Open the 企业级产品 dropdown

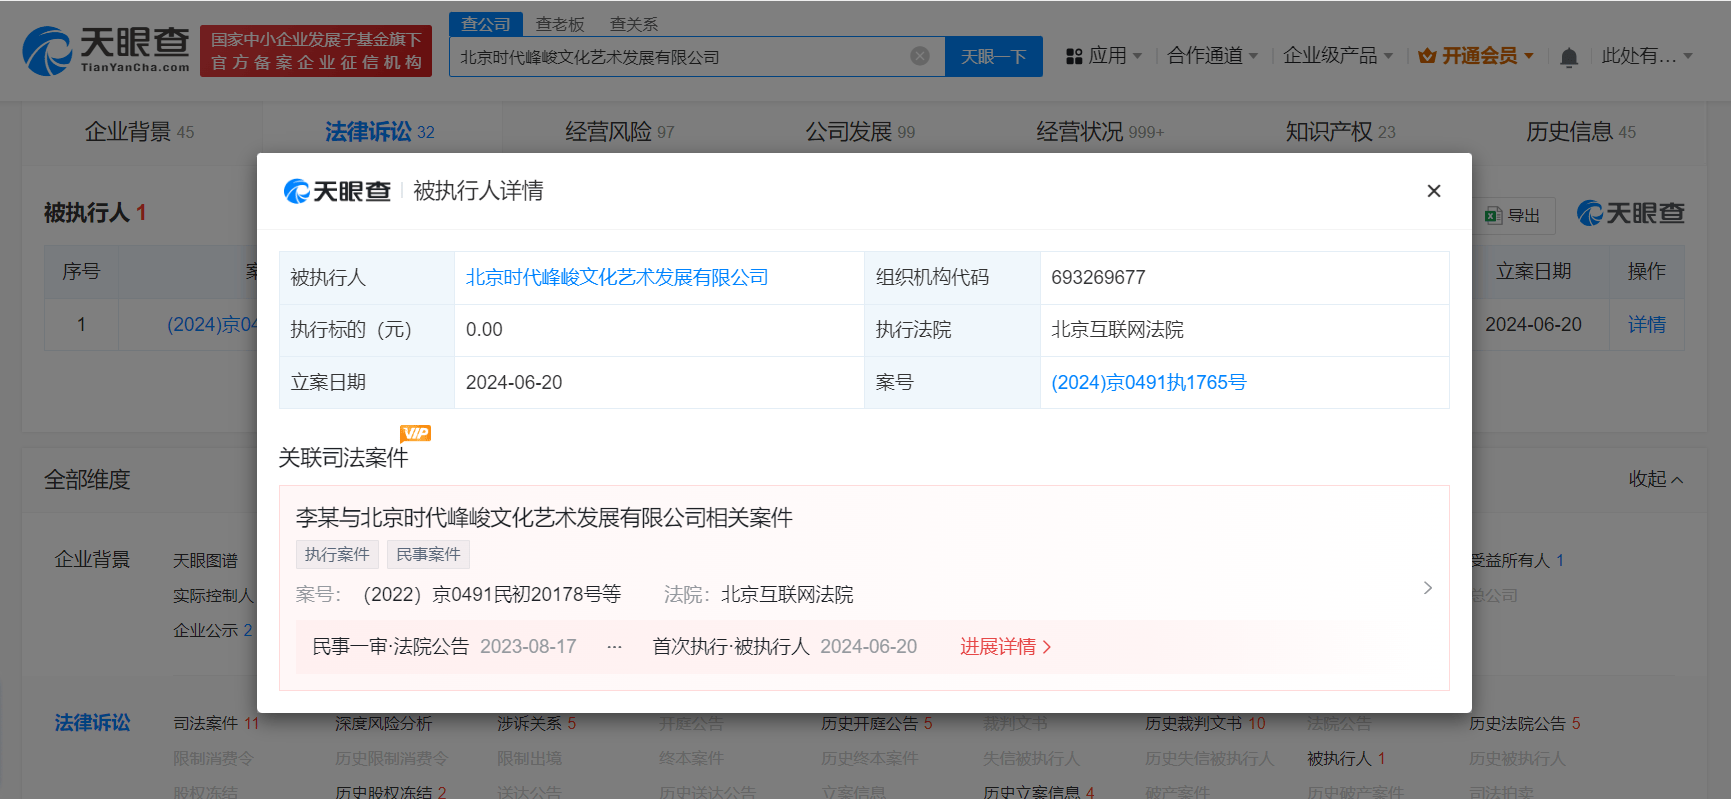(1338, 56)
